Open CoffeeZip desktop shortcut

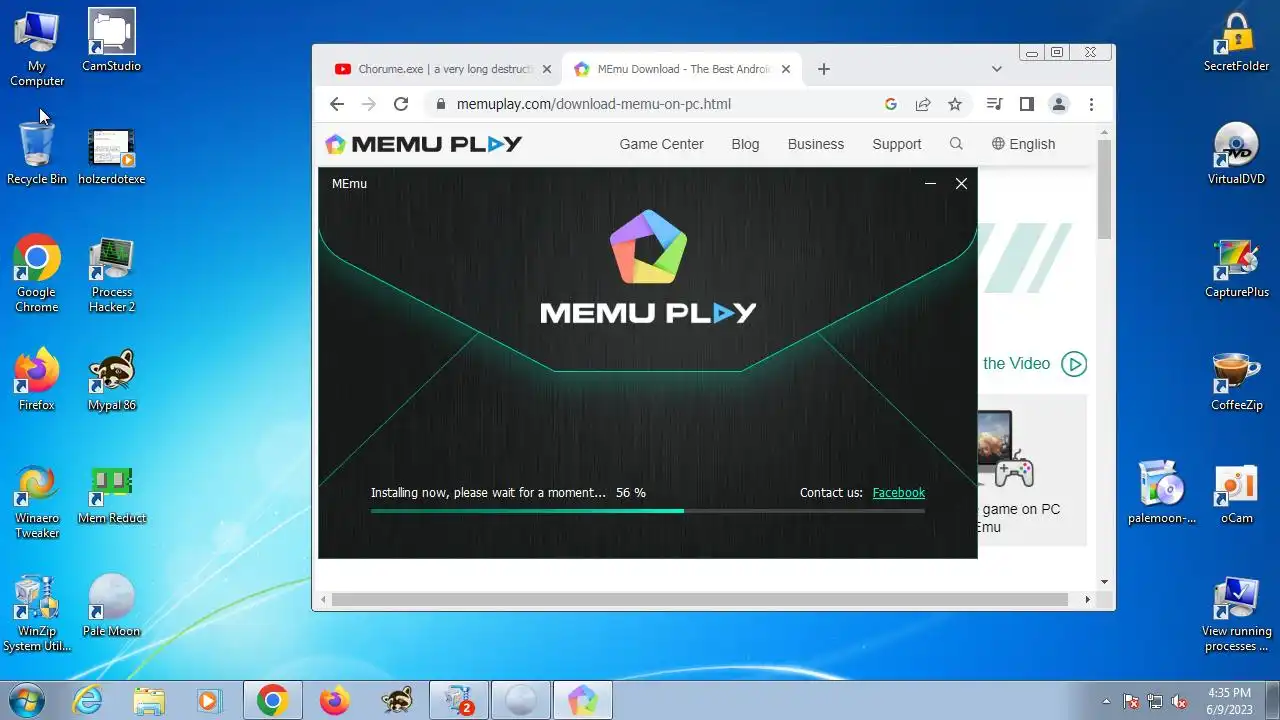[1237, 380]
